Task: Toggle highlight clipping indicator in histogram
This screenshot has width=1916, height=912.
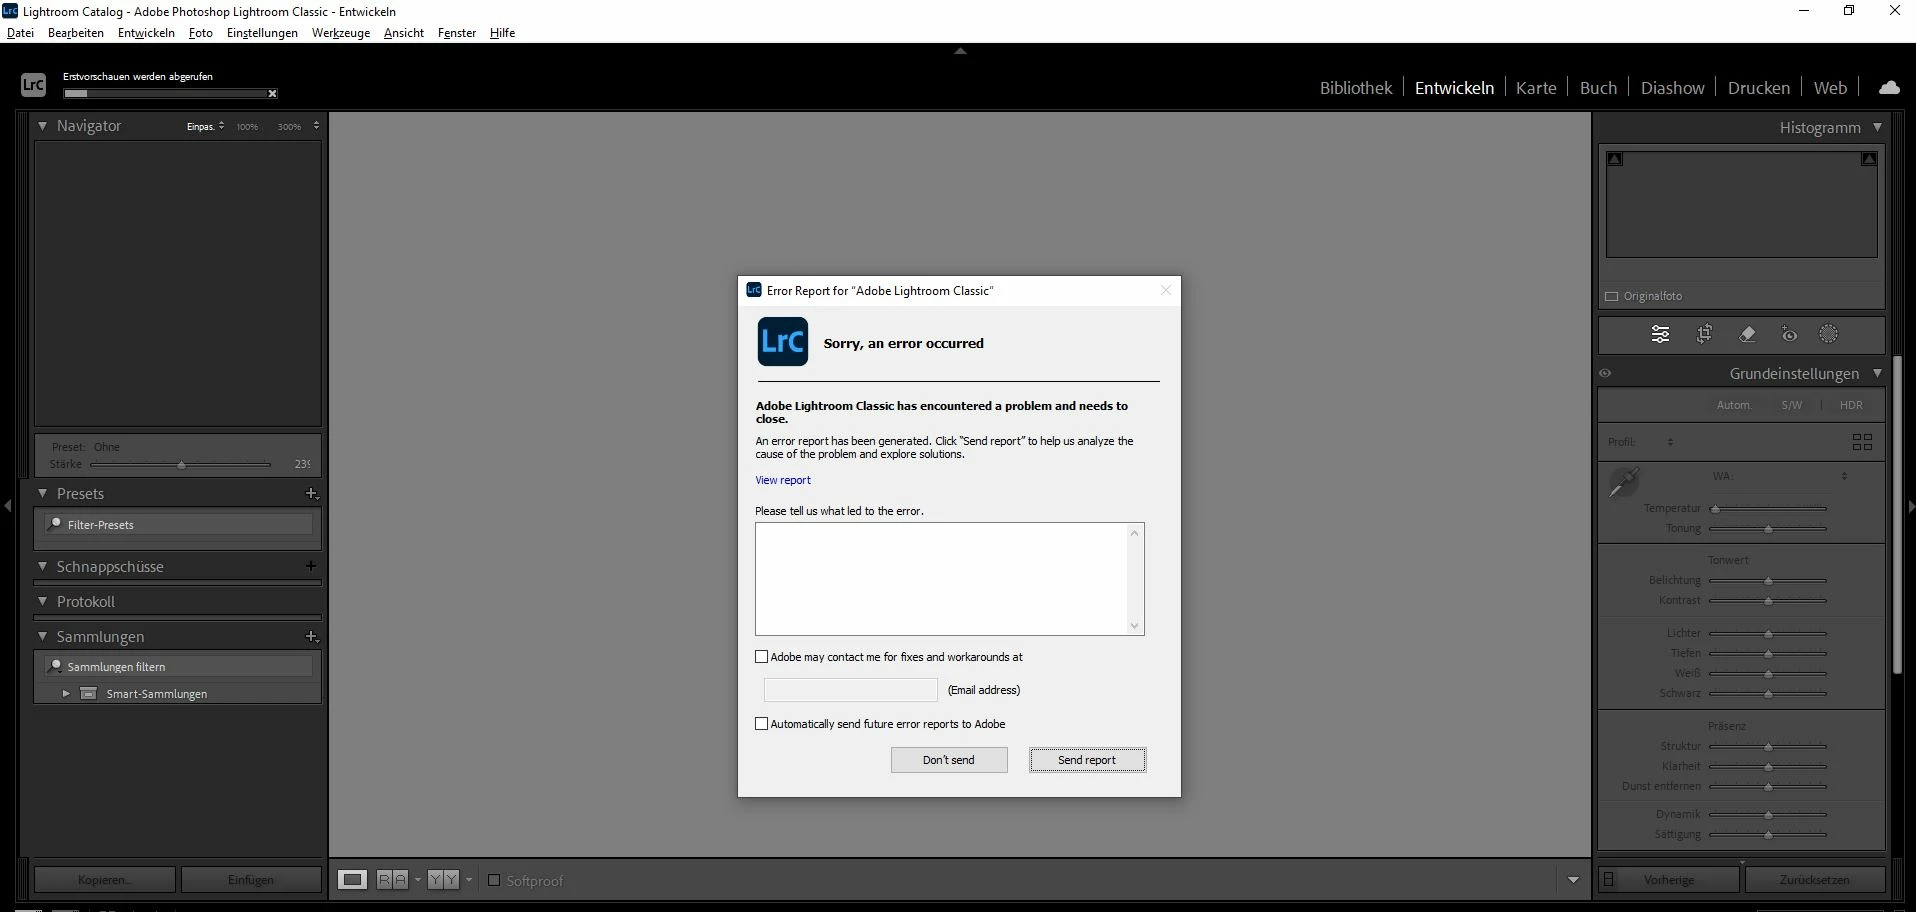Action: pyautogui.click(x=1868, y=159)
